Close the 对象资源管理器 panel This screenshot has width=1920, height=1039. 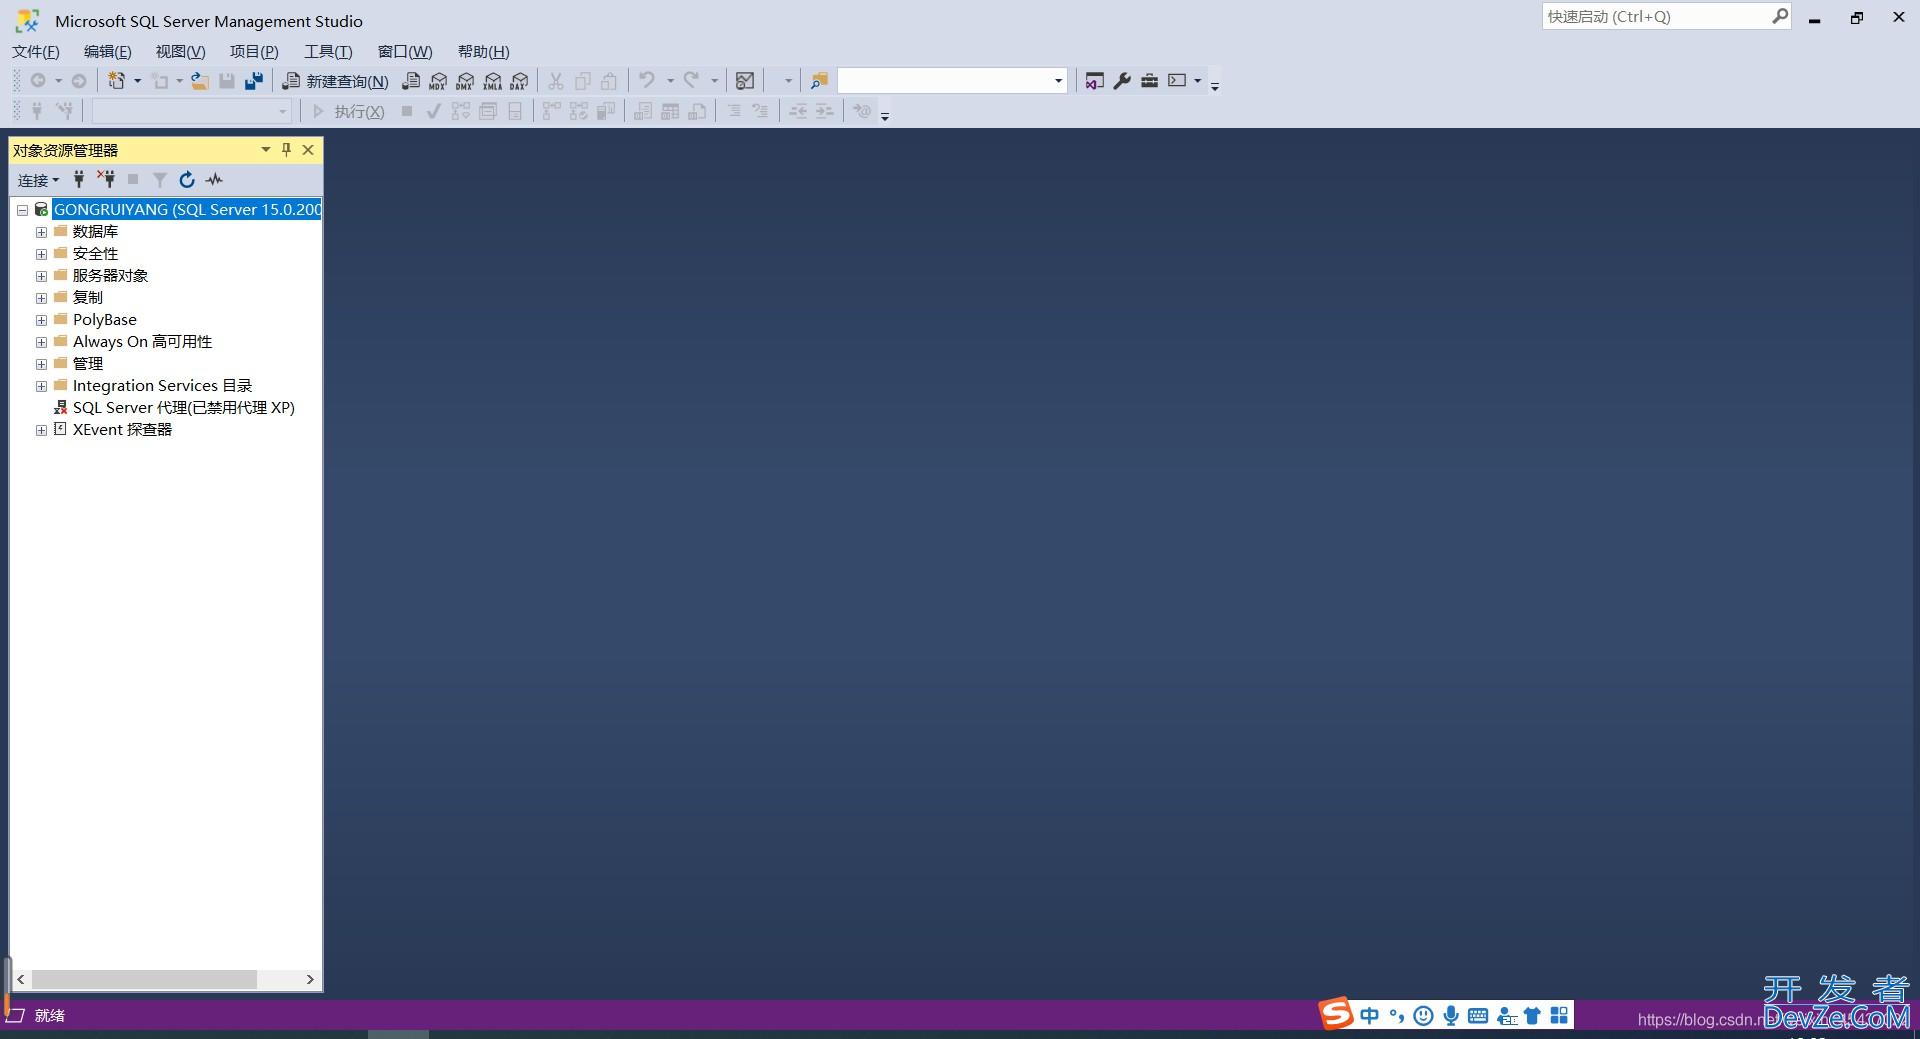point(308,150)
